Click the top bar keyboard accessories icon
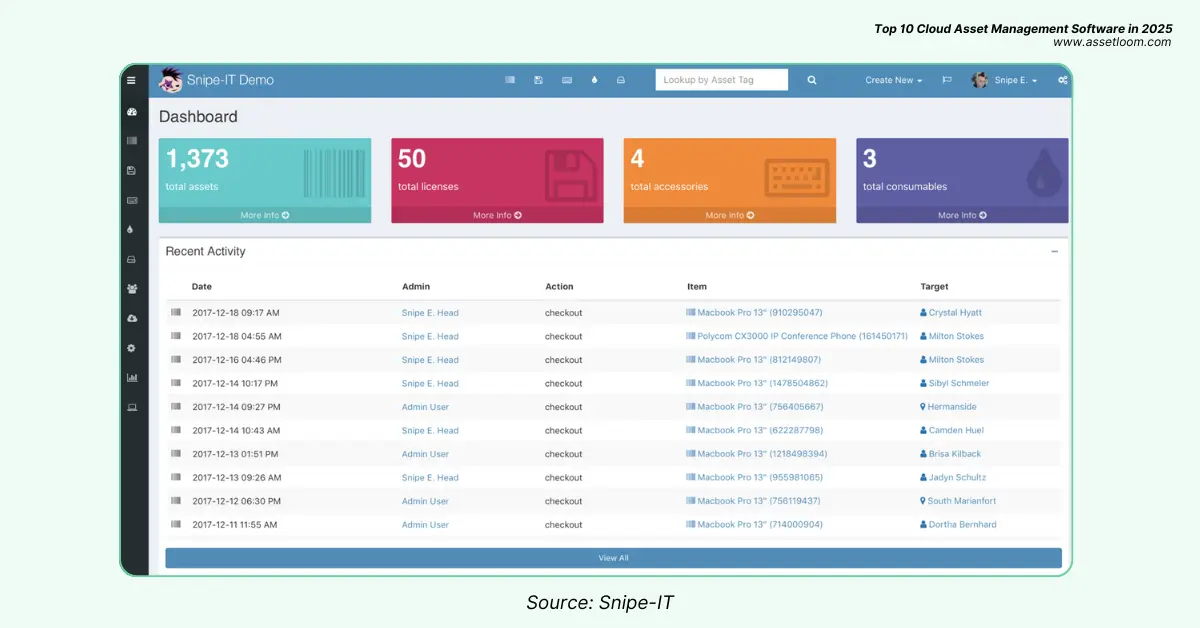The width and height of the screenshot is (1200, 628). coord(566,80)
